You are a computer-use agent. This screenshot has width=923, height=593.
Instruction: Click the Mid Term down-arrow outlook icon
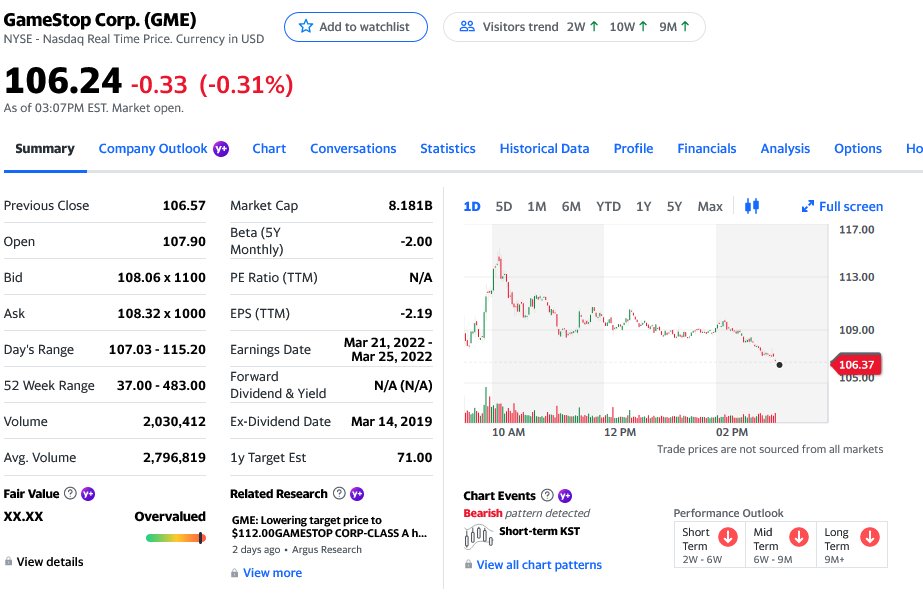(x=799, y=536)
